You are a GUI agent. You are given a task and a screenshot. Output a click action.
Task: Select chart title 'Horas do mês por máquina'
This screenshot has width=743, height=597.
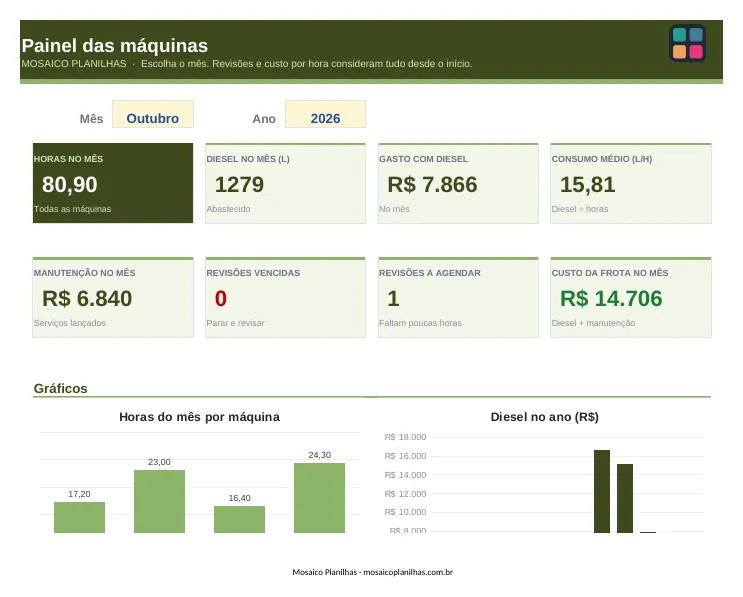point(199,417)
